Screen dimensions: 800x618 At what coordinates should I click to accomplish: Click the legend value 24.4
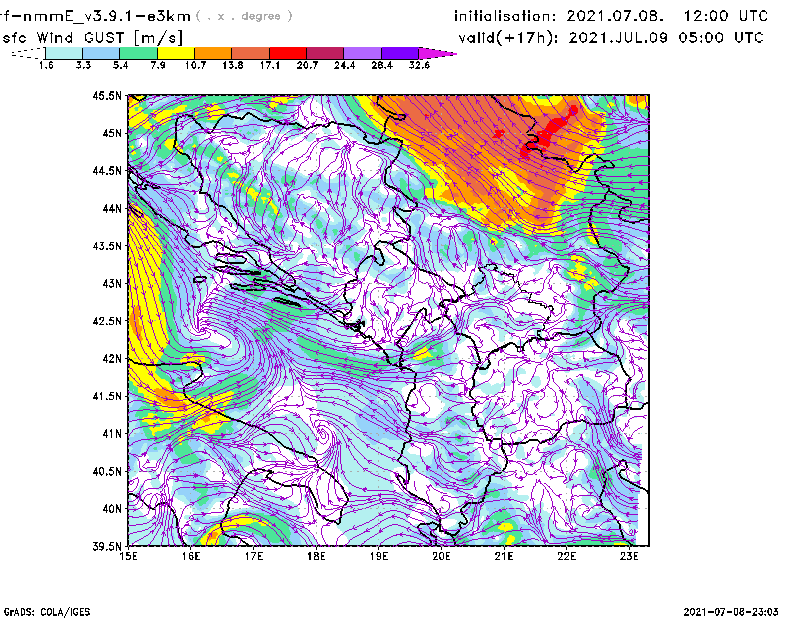coord(344,65)
